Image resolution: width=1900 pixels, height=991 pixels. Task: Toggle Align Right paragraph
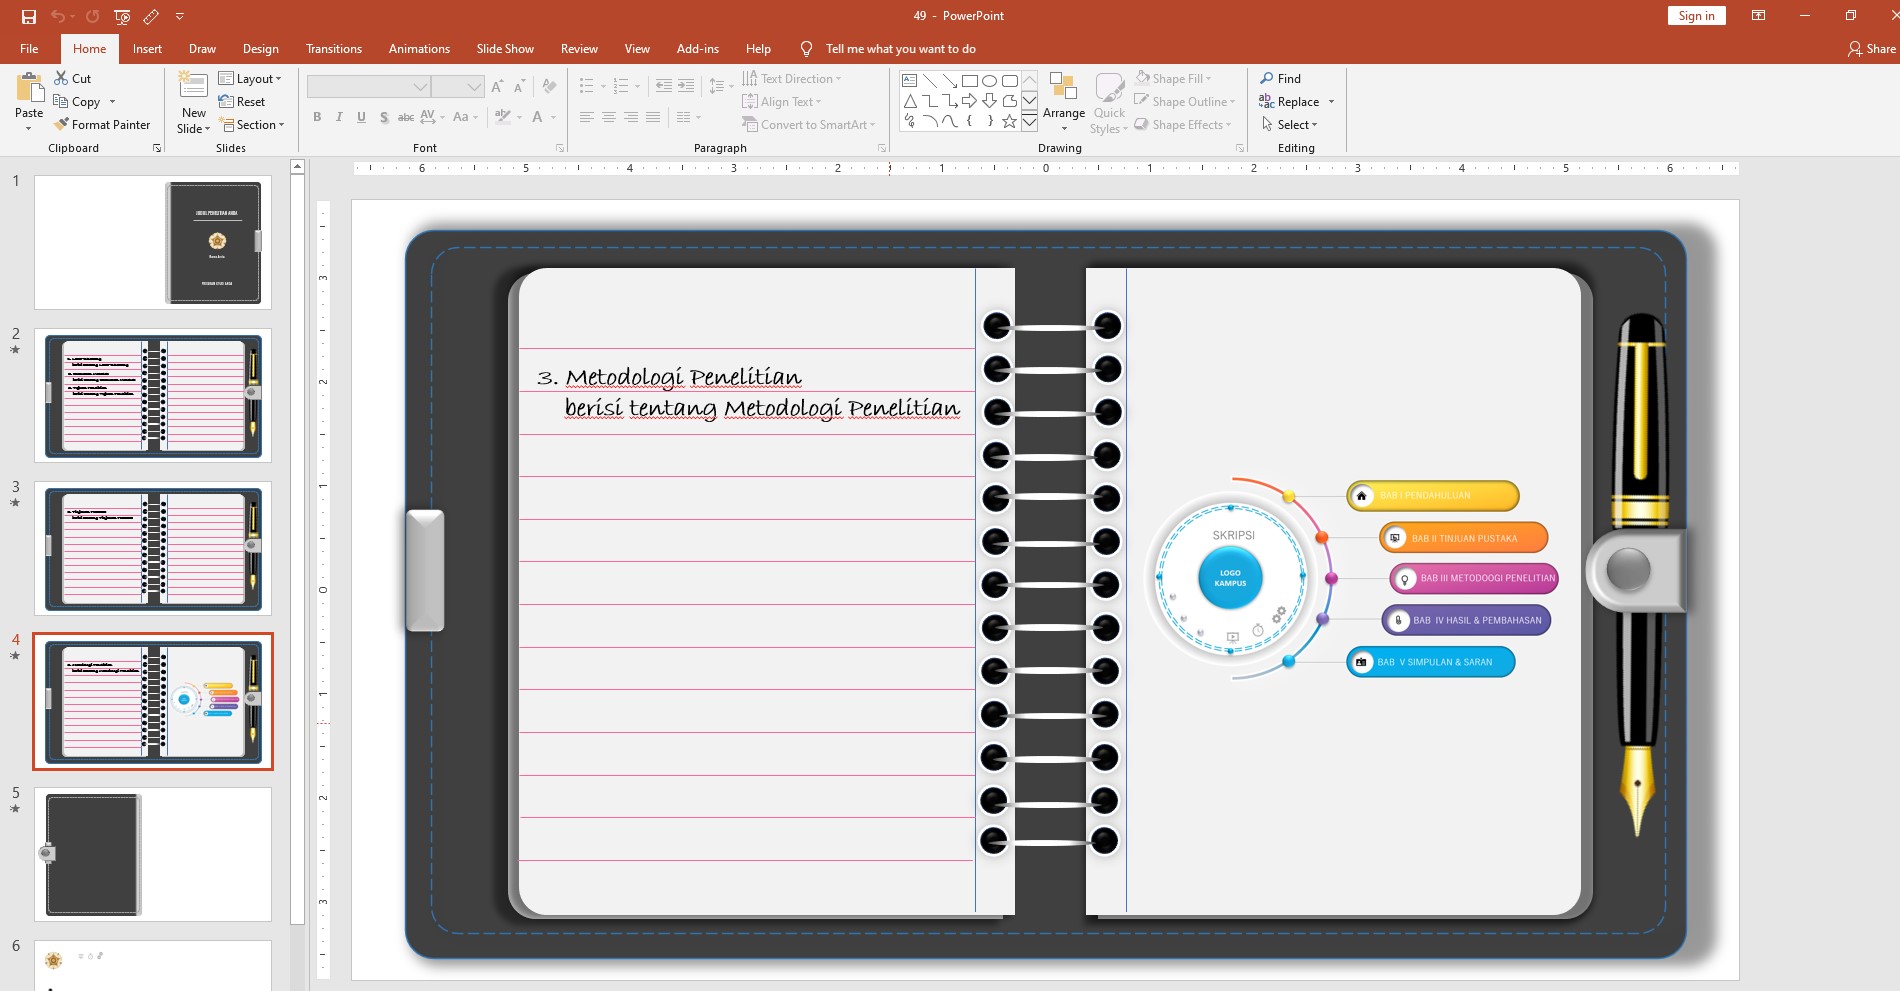tap(631, 117)
